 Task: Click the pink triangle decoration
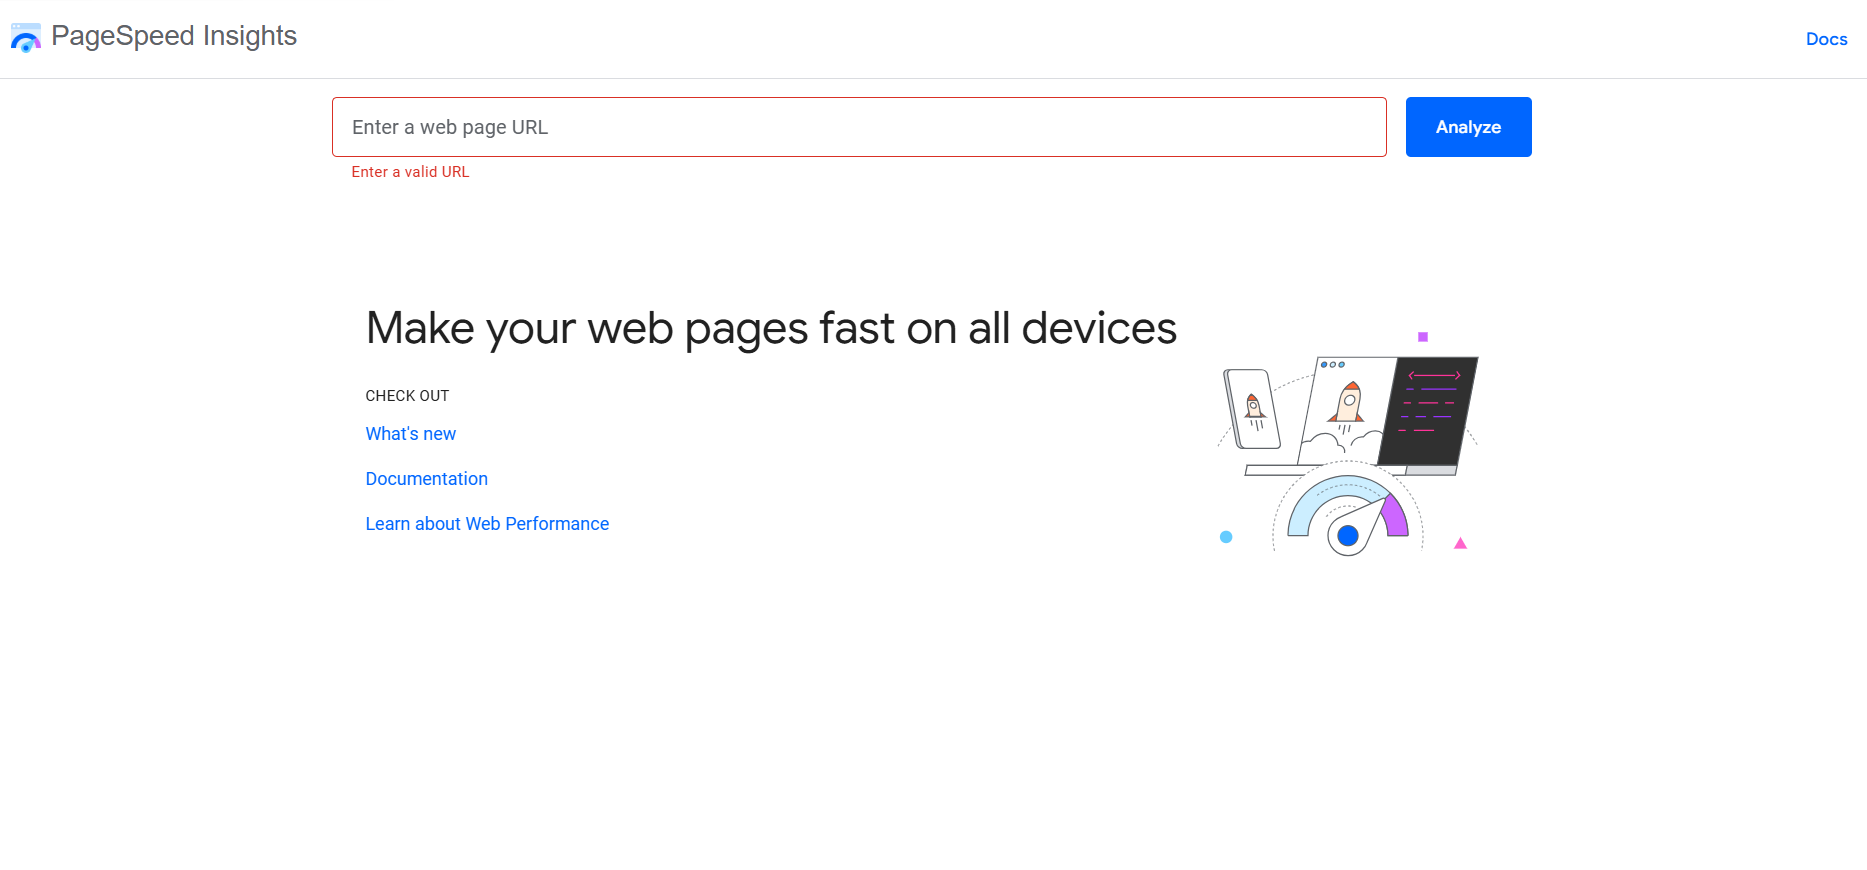[1460, 543]
